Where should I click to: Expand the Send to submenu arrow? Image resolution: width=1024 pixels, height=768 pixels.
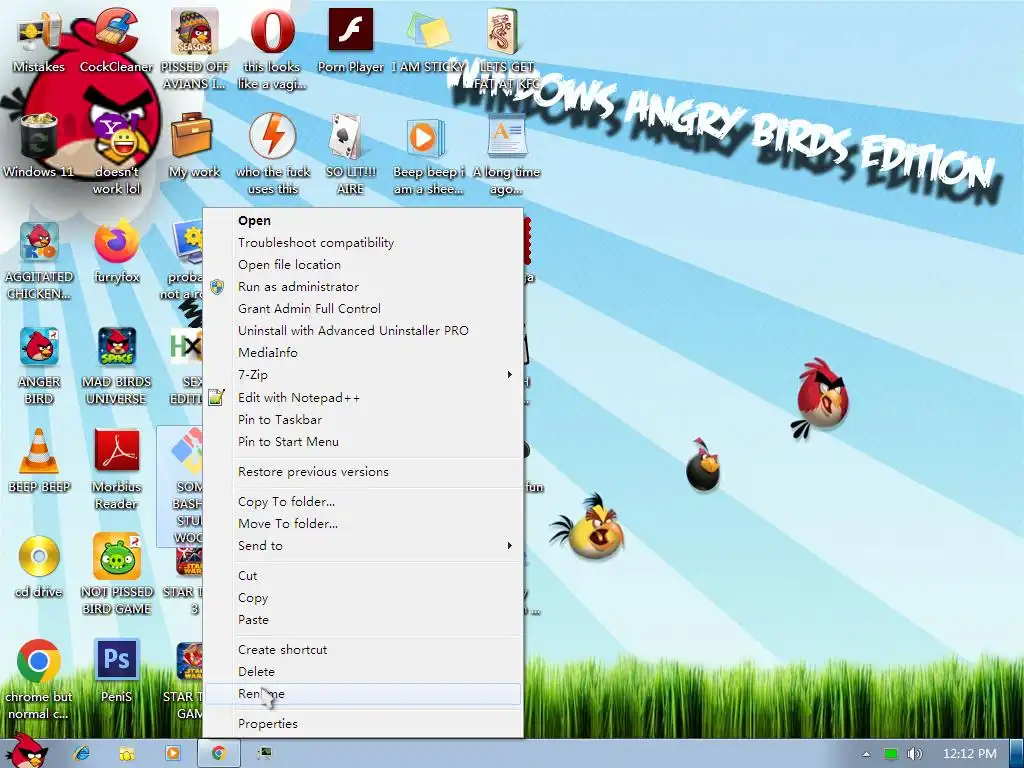[x=509, y=545]
